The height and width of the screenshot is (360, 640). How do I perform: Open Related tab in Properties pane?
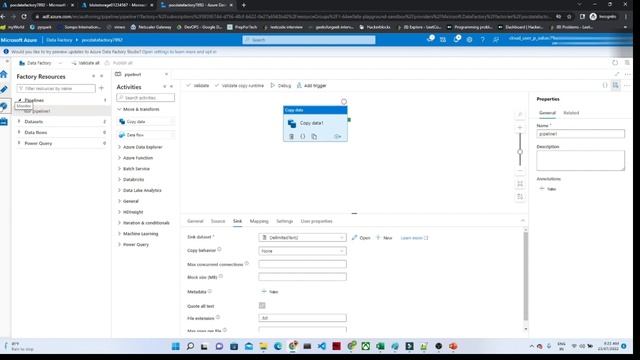pos(571,113)
